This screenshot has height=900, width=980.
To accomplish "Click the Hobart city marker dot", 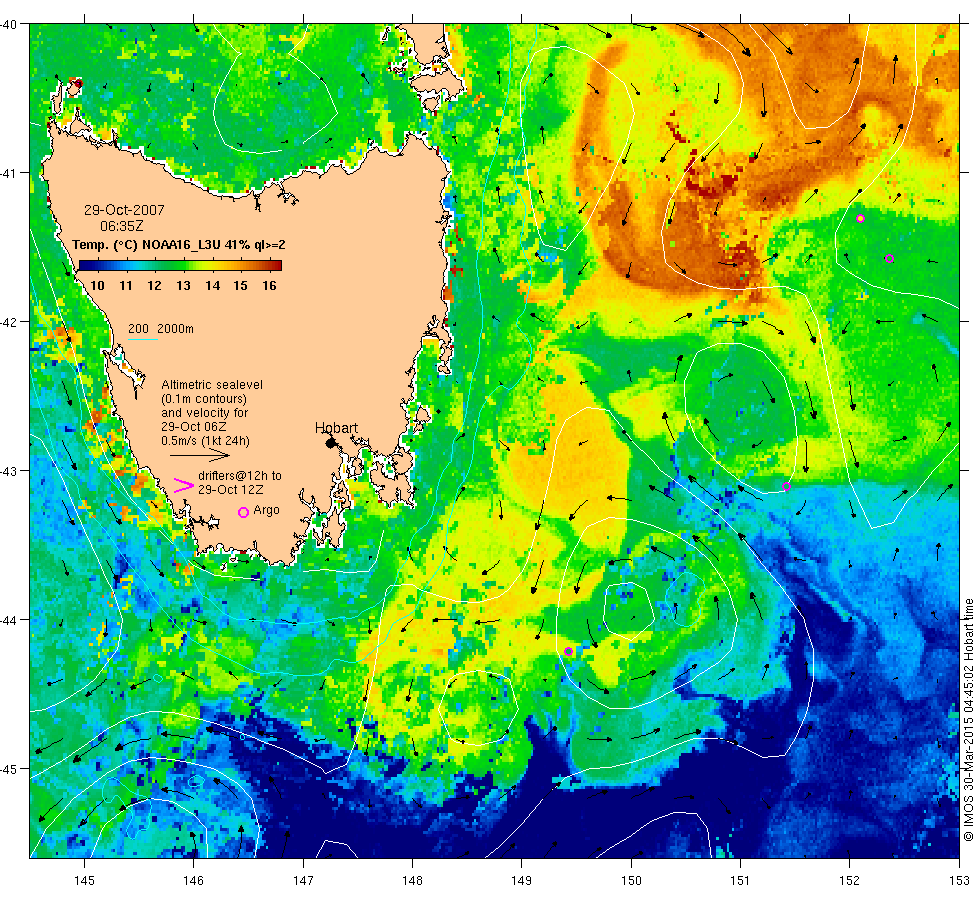I will pos(331,443).
